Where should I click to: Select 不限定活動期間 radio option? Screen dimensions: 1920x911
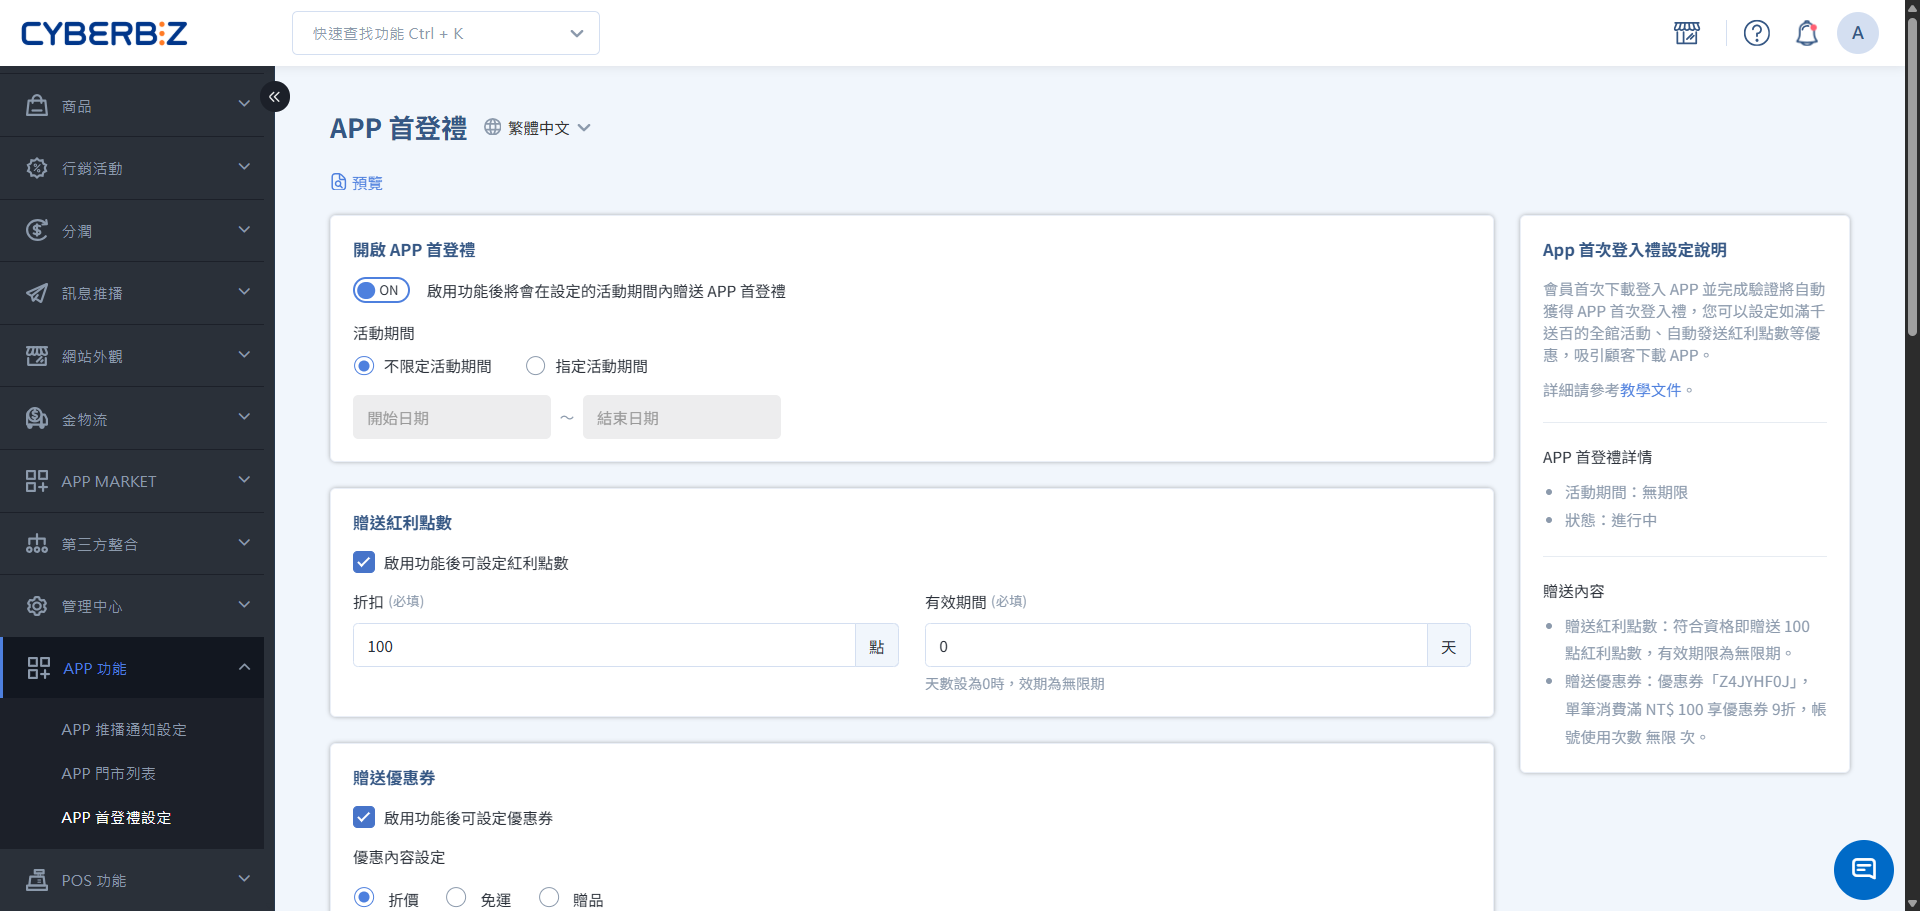(364, 366)
